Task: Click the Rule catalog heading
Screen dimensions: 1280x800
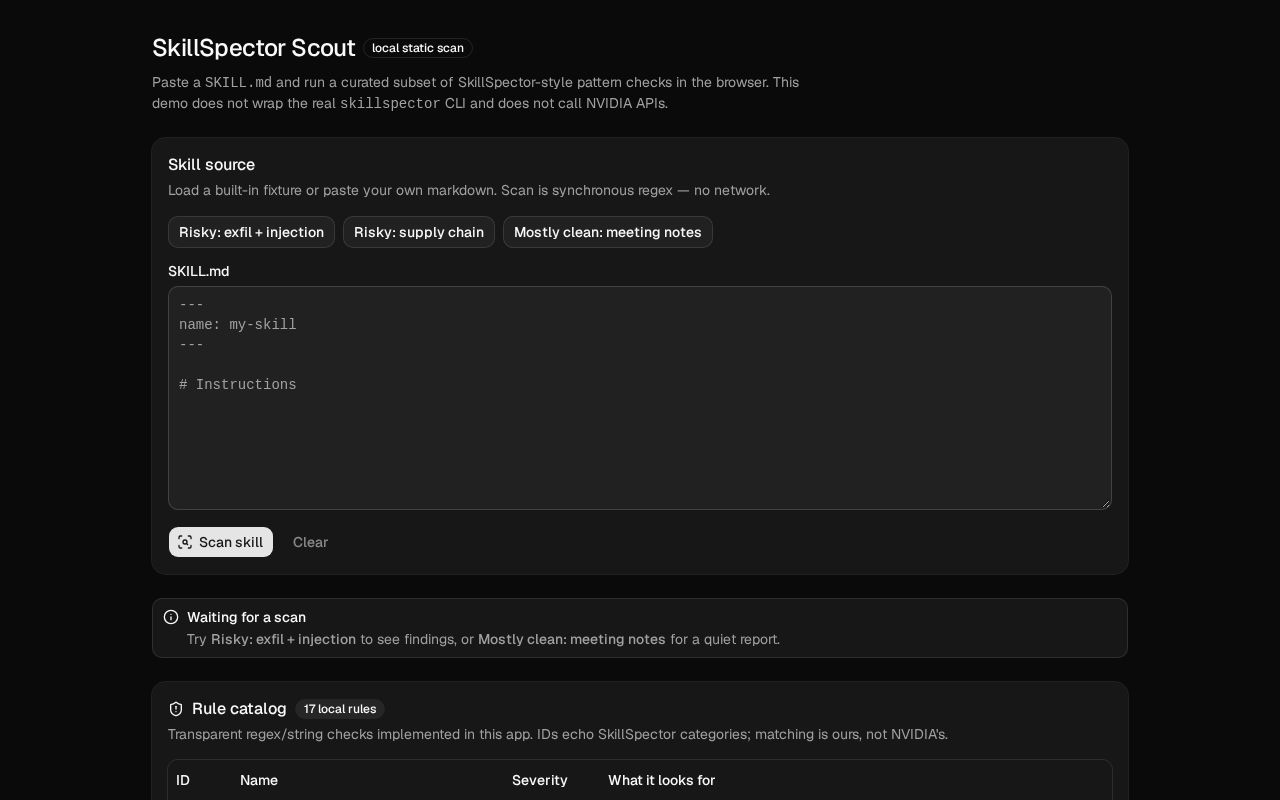Action: pos(239,709)
